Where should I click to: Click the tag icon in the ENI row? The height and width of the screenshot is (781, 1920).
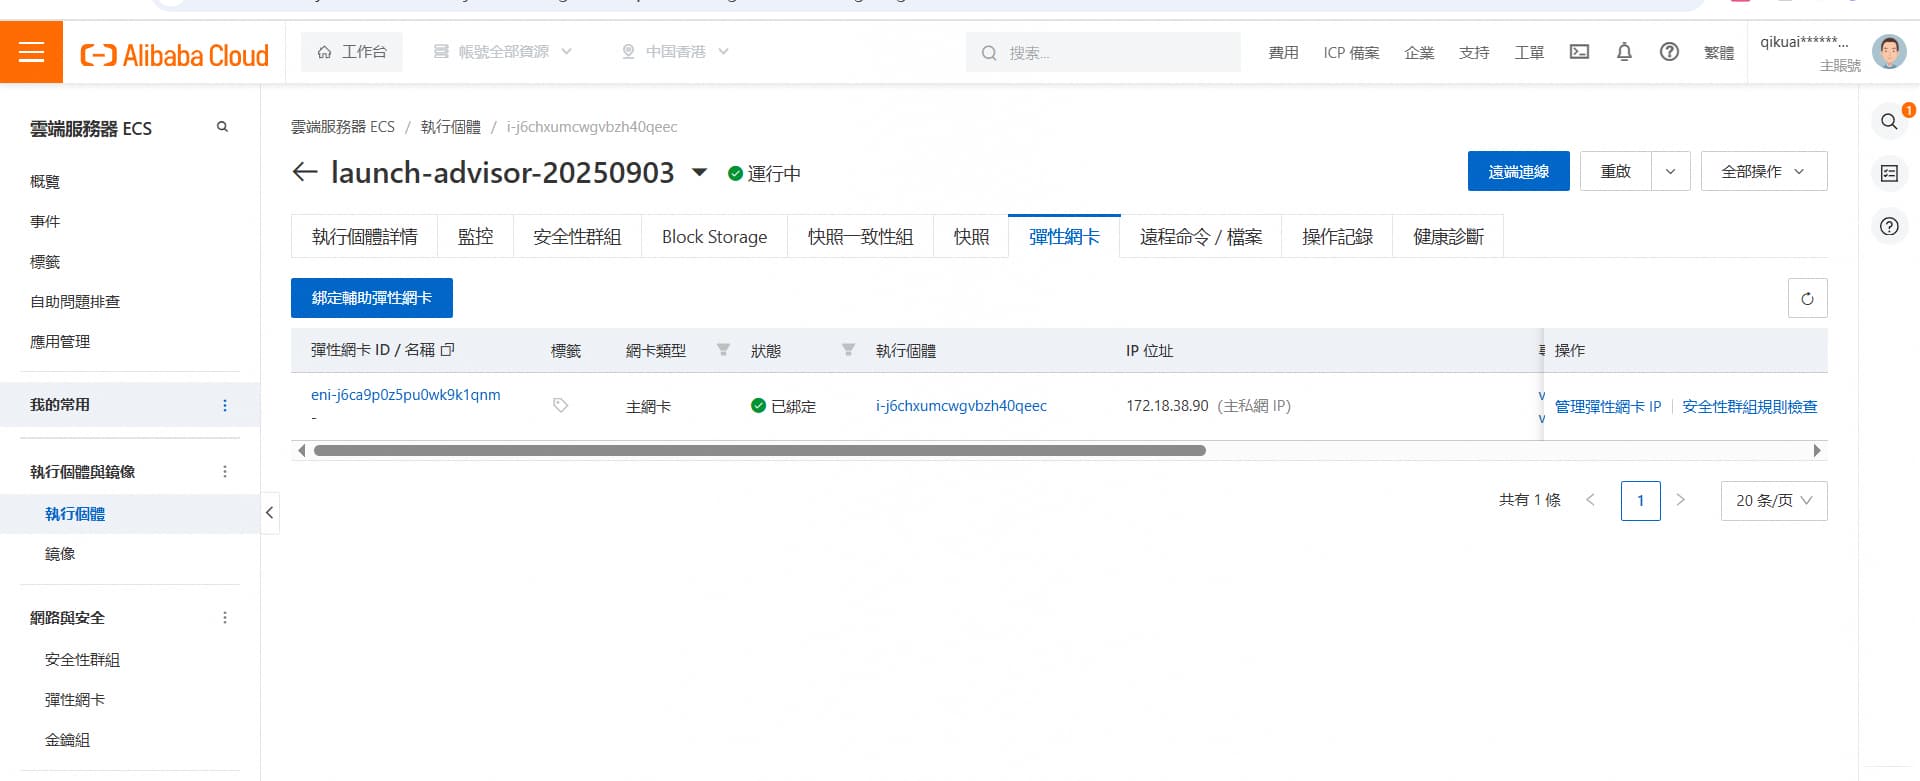[x=560, y=405]
